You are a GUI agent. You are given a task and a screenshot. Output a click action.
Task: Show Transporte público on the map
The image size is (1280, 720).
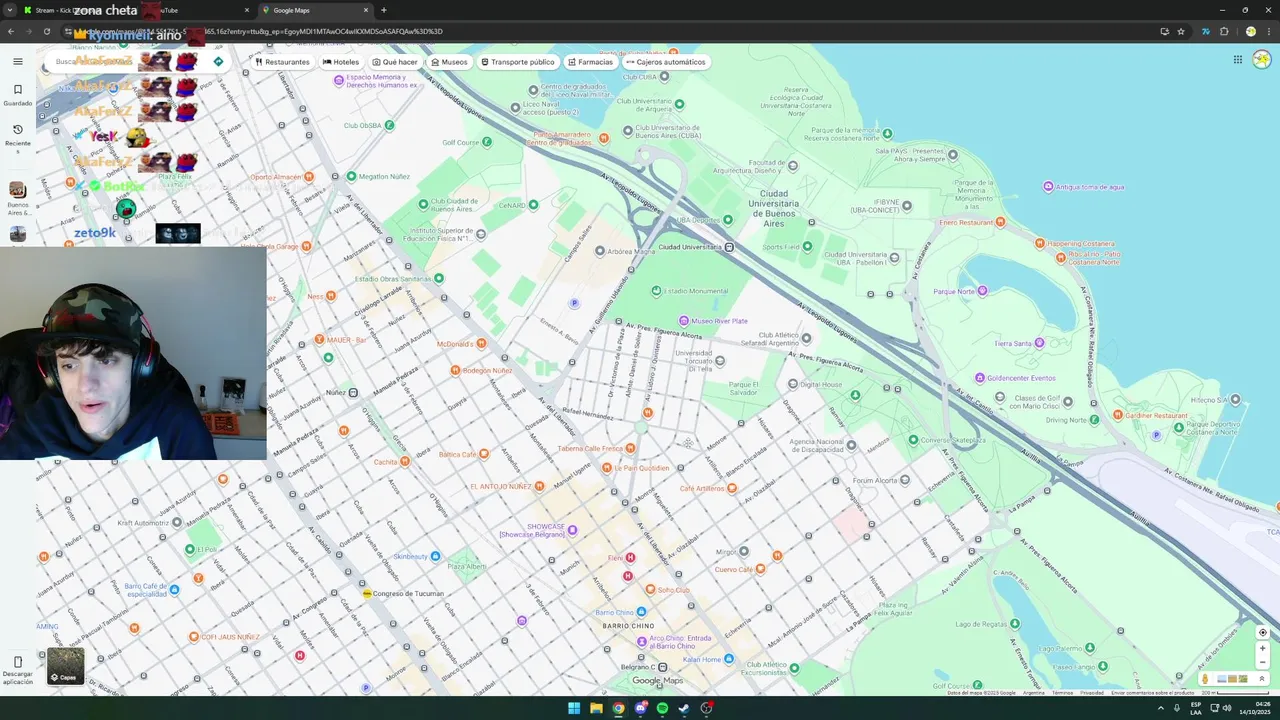(517, 62)
